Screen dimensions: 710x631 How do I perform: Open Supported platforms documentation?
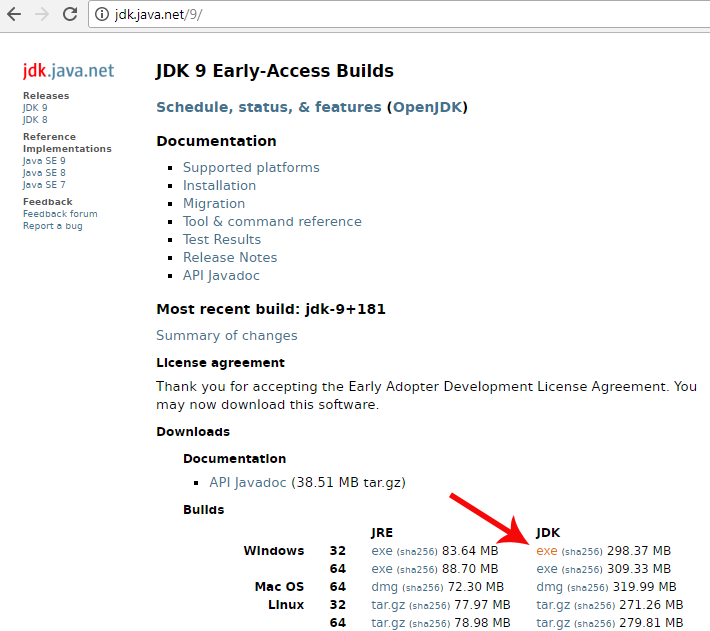coord(251,167)
